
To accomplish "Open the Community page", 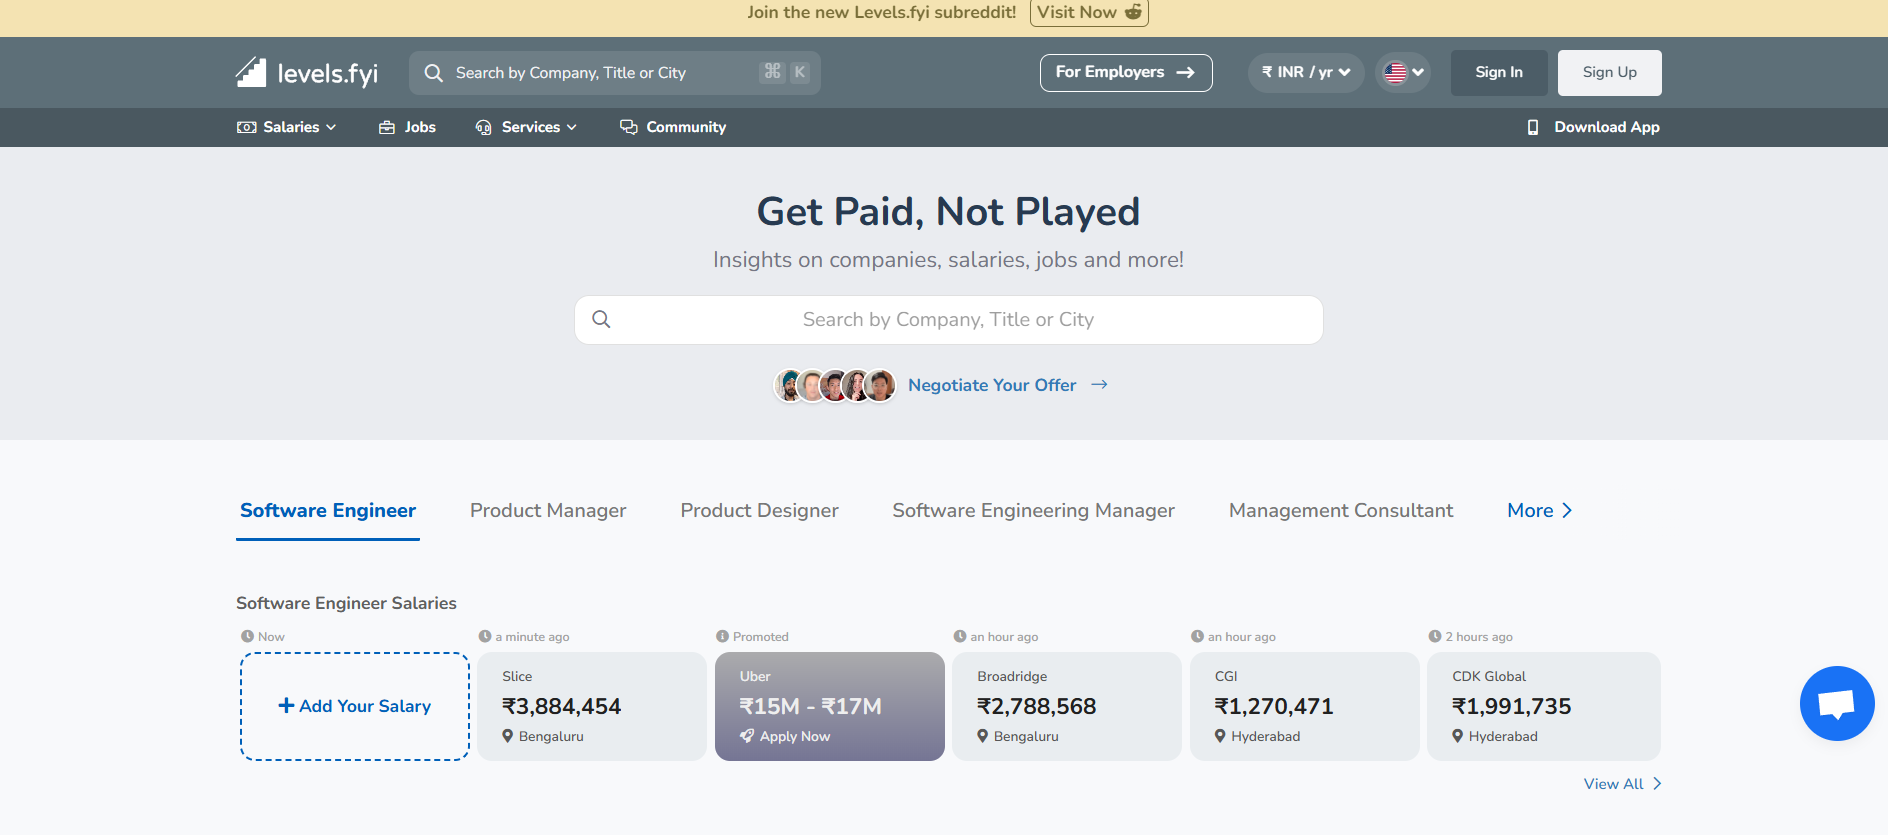I will (x=673, y=127).
